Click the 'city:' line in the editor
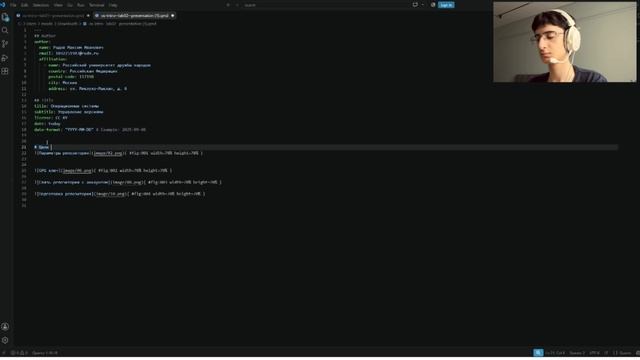The width and height of the screenshot is (640, 360). pyautogui.click(x=62, y=82)
